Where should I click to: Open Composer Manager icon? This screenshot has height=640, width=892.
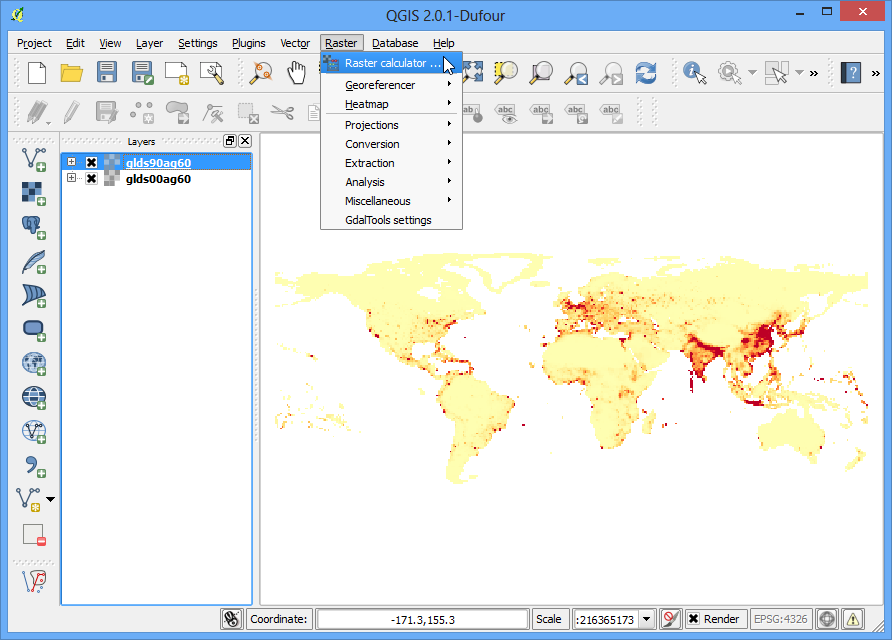[212, 73]
